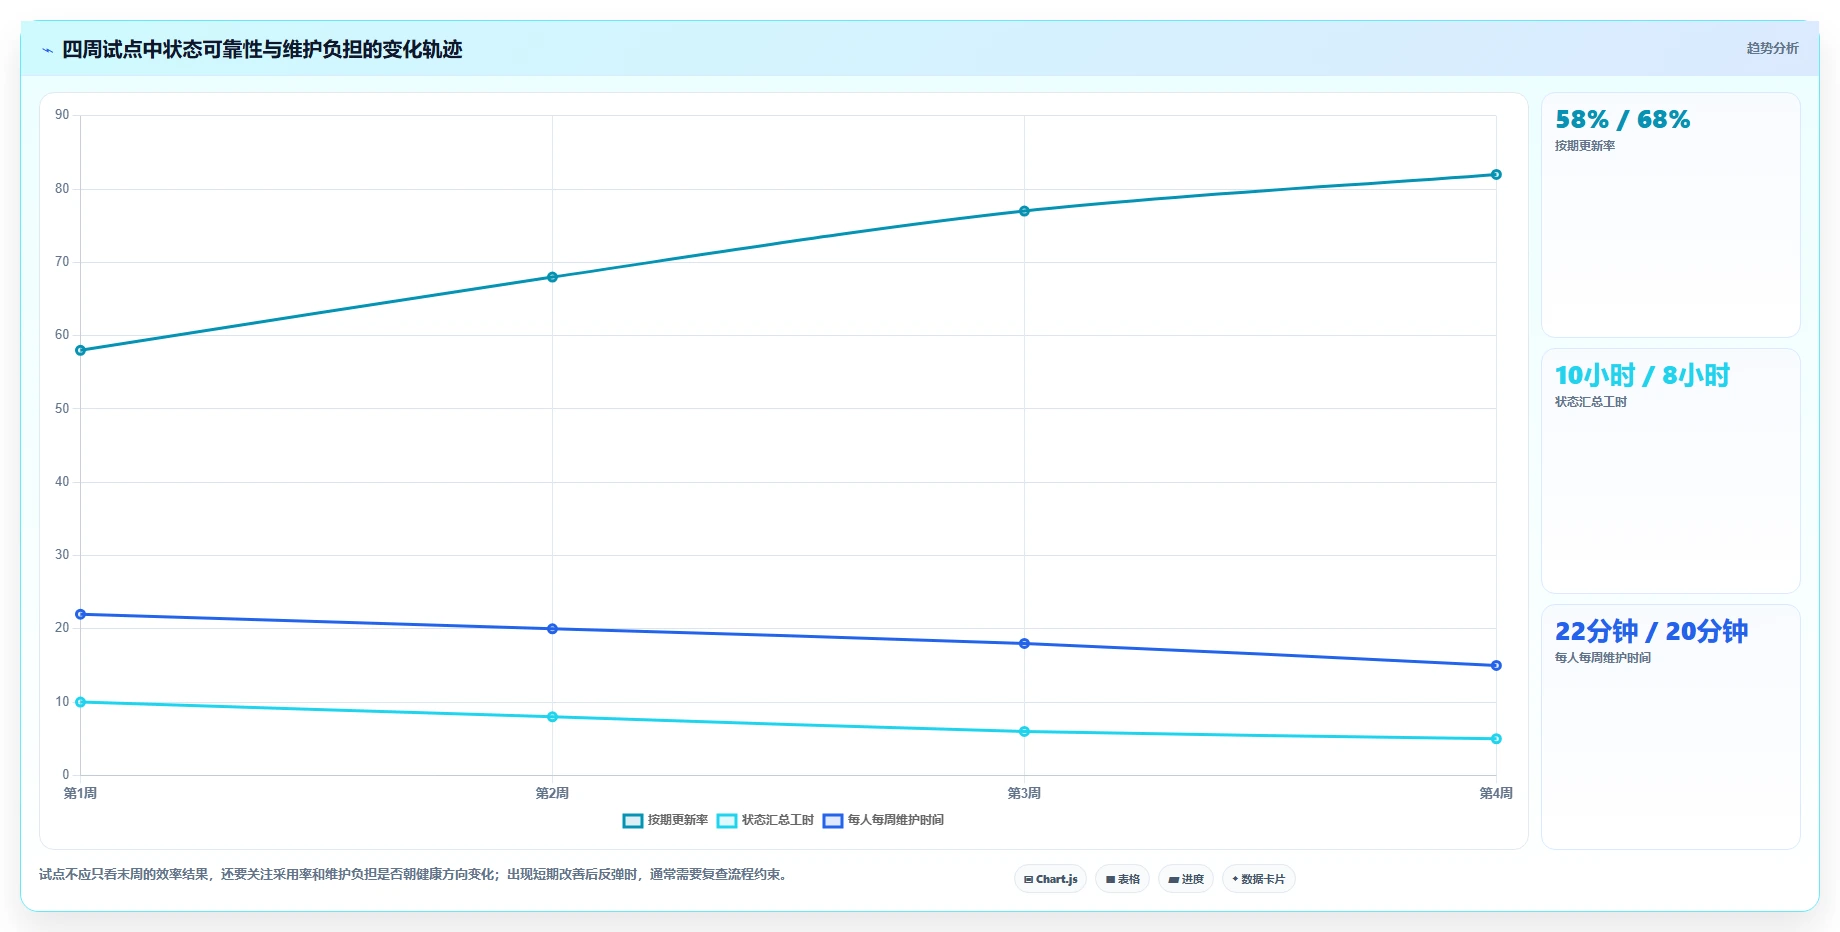Click the 每人每周维护时间 point at 第1周
The image size is (1840, 932).
coord(81,614)
